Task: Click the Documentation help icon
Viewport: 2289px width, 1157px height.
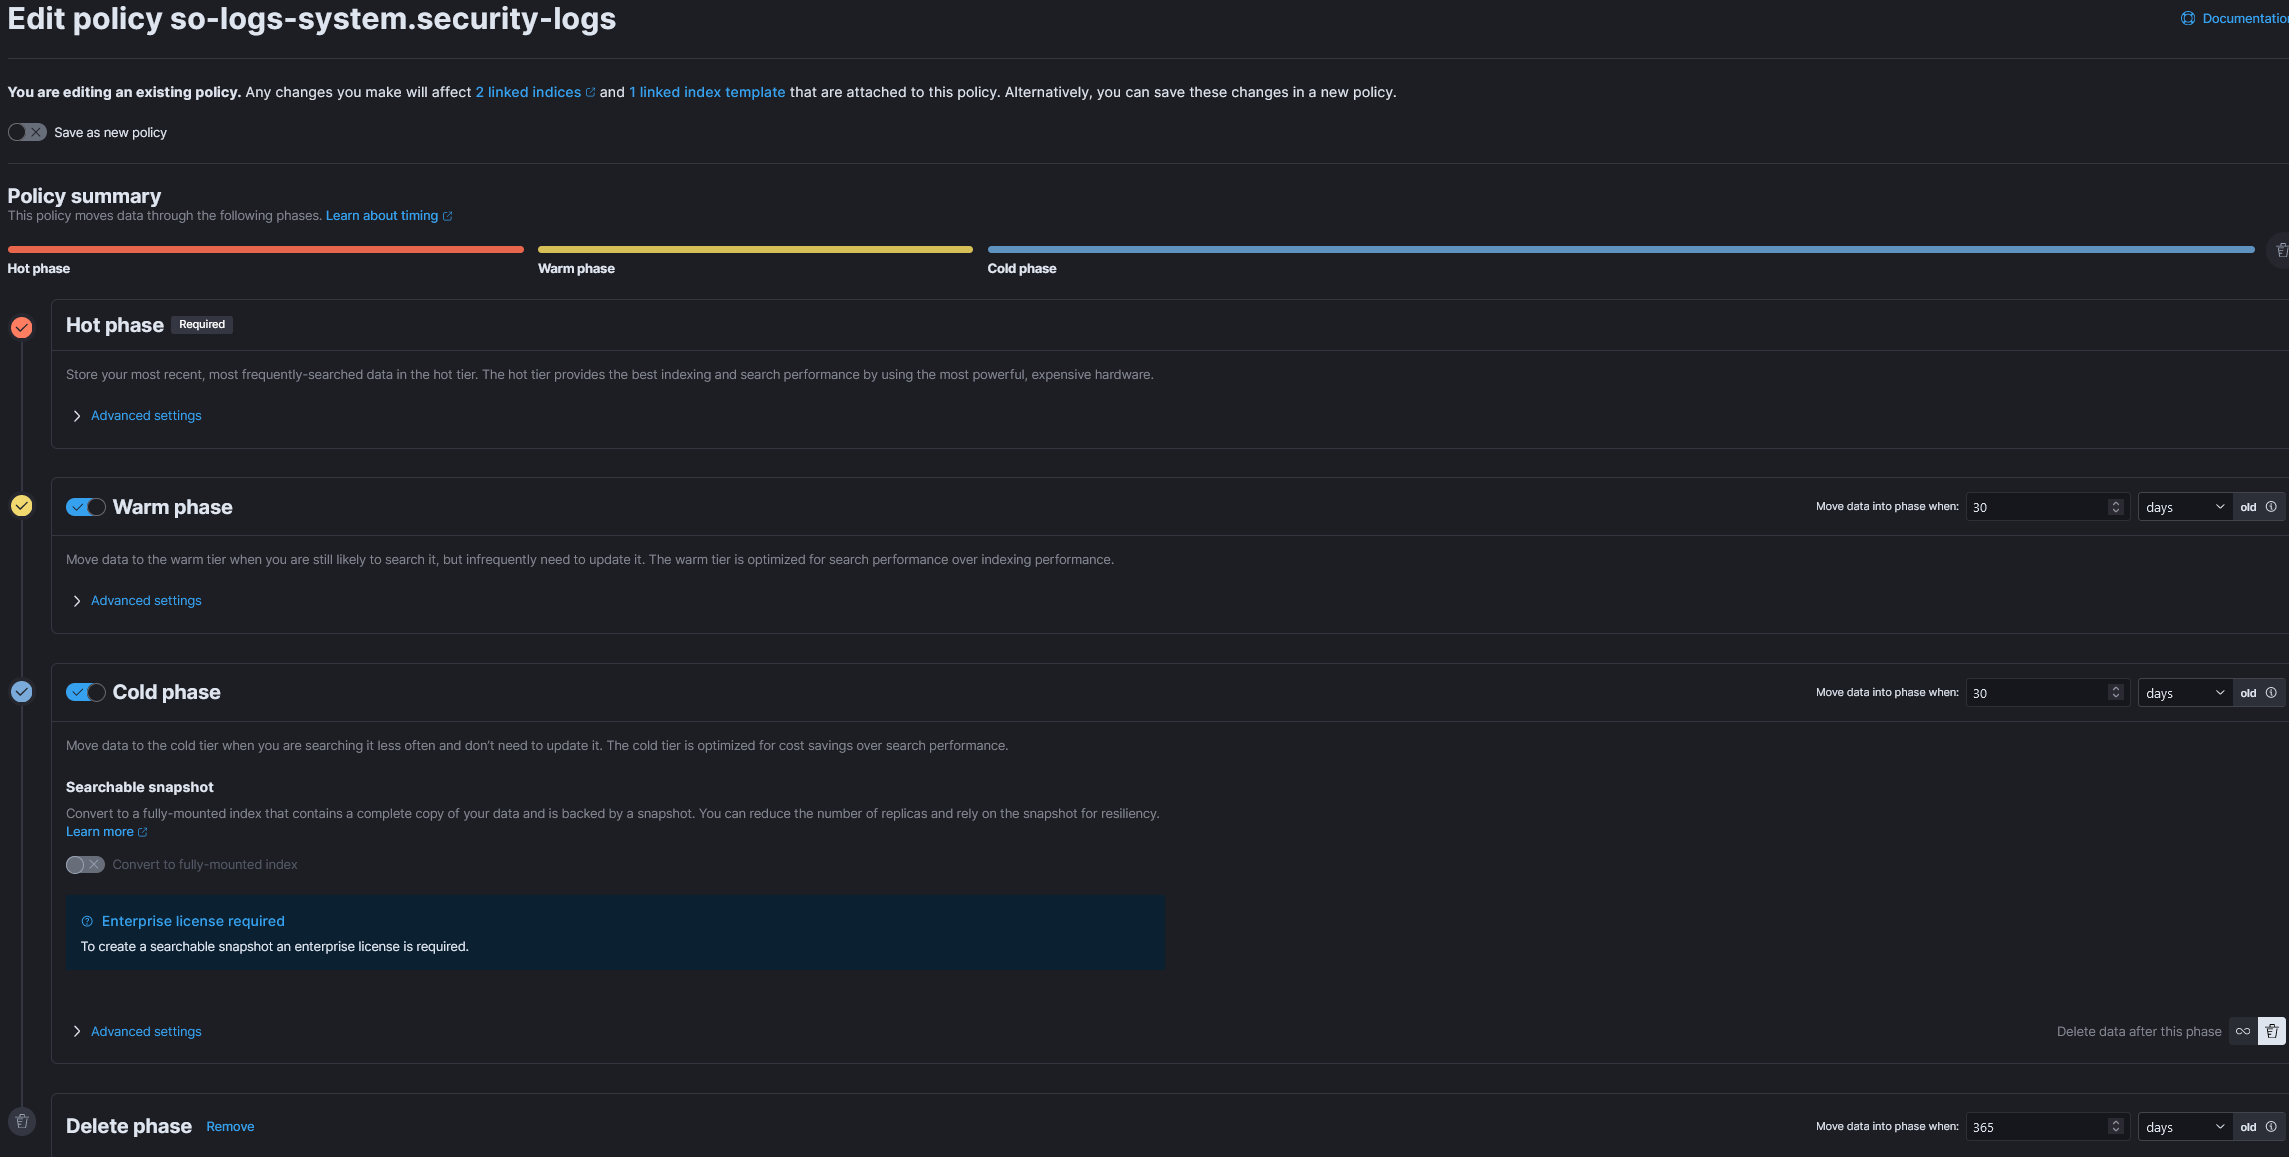Action: pyautogui.click(x=2188, y=18)
